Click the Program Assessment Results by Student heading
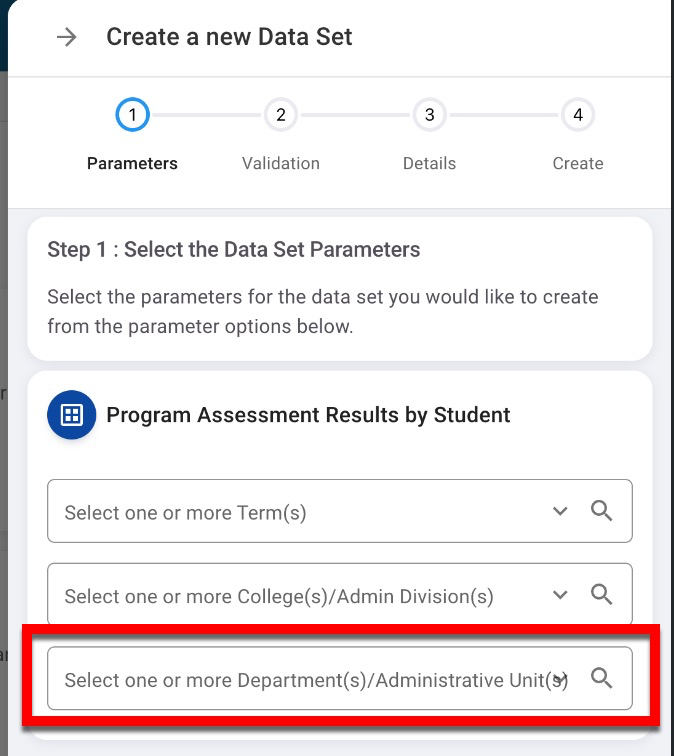 [308, 415]
